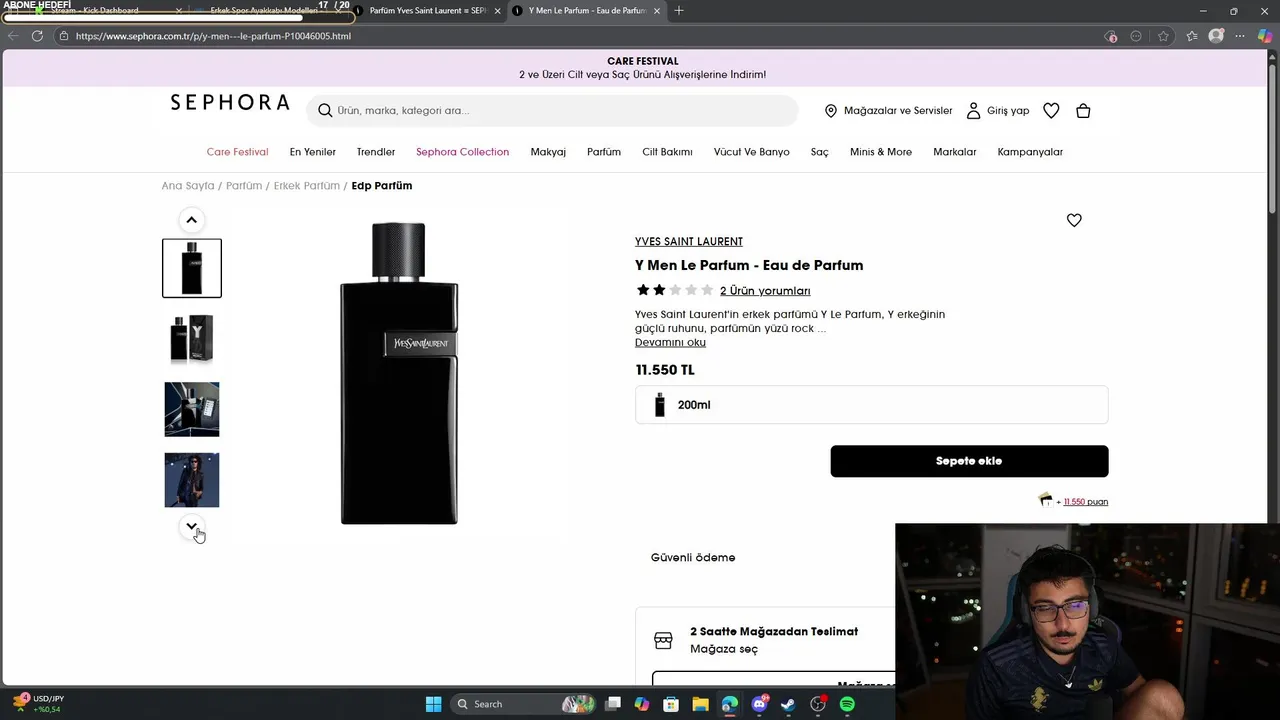Open the shopping basket icon
The image size is (1280, 720).
(1083, 111)
